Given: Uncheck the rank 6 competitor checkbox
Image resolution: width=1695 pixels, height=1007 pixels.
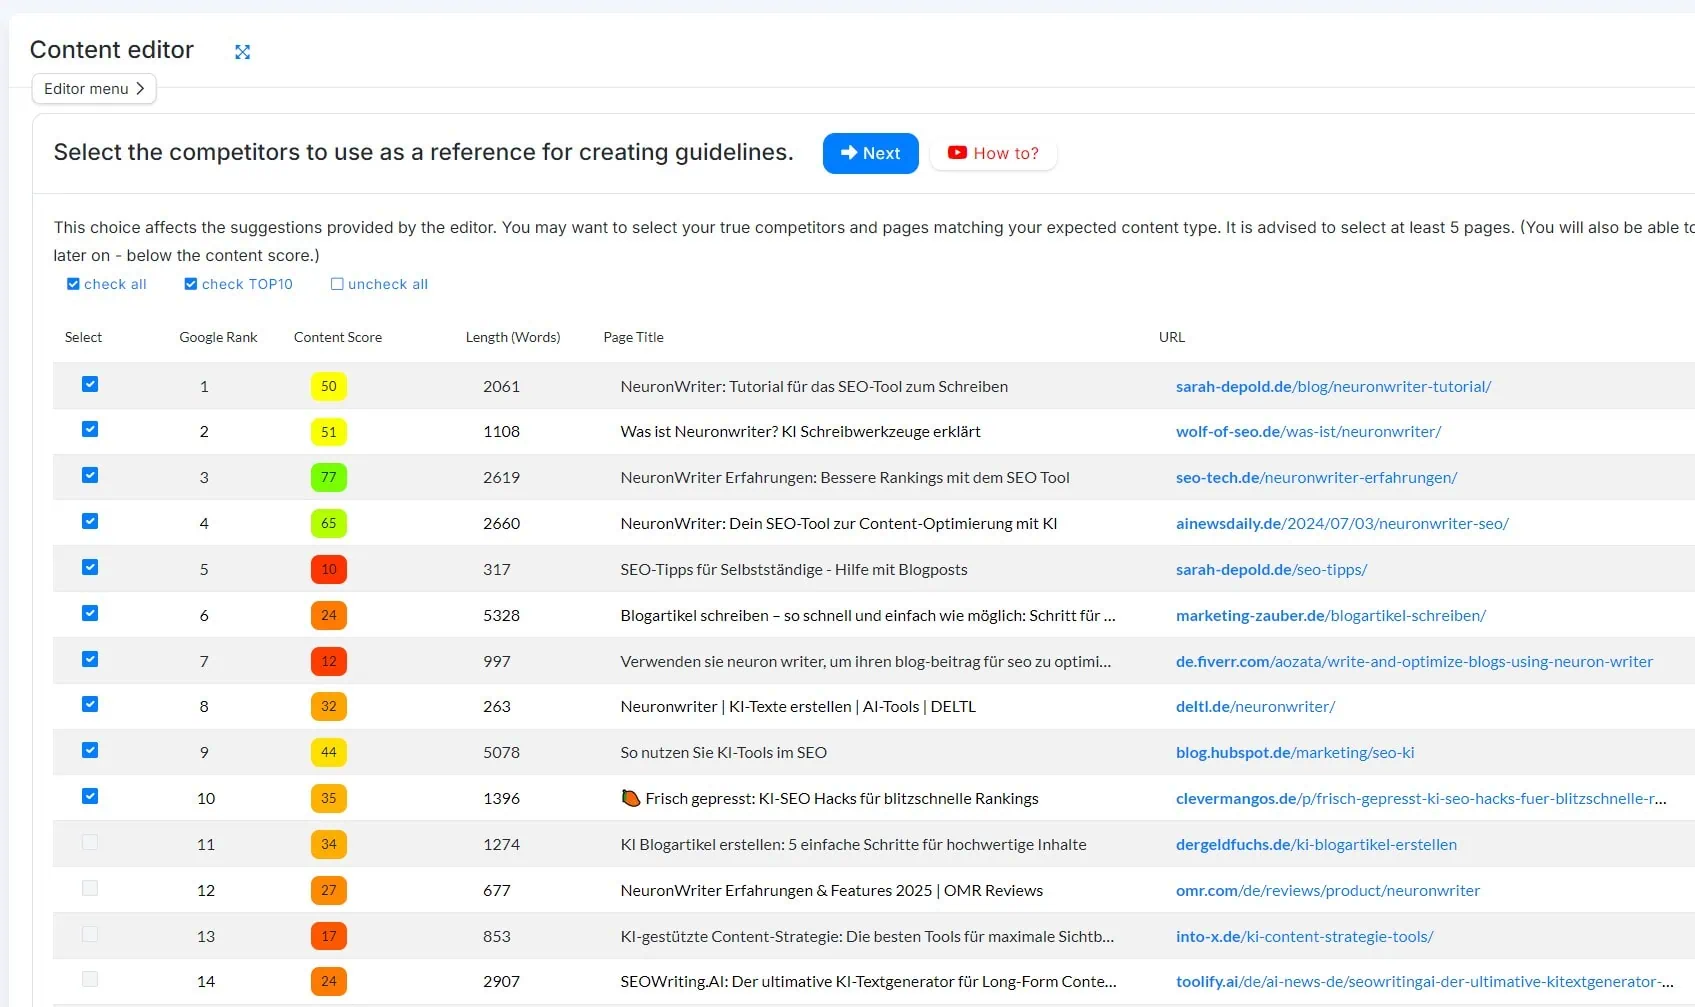Looking at the screenshot, I should [x=90, y=613].
